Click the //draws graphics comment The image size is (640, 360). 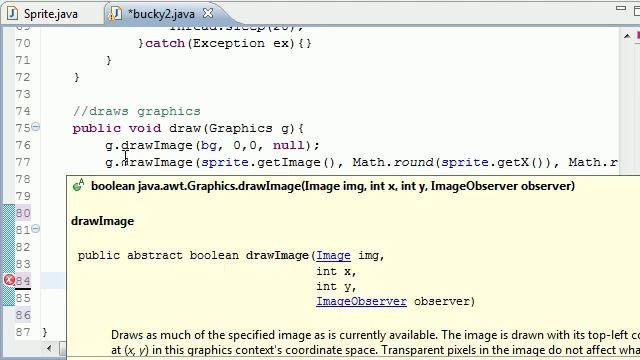tap(137, 111)
